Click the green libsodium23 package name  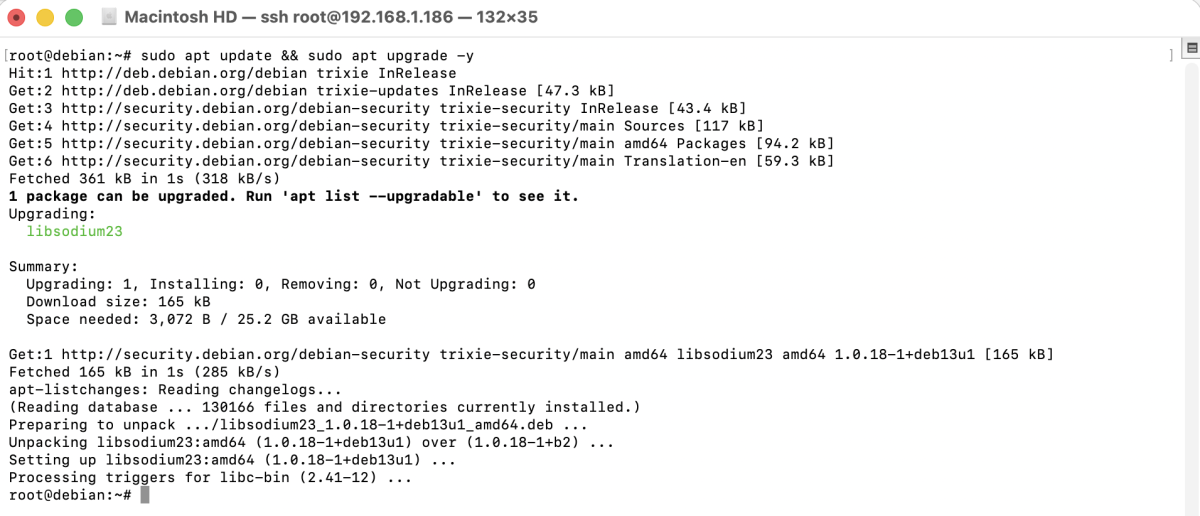(74, 231)
